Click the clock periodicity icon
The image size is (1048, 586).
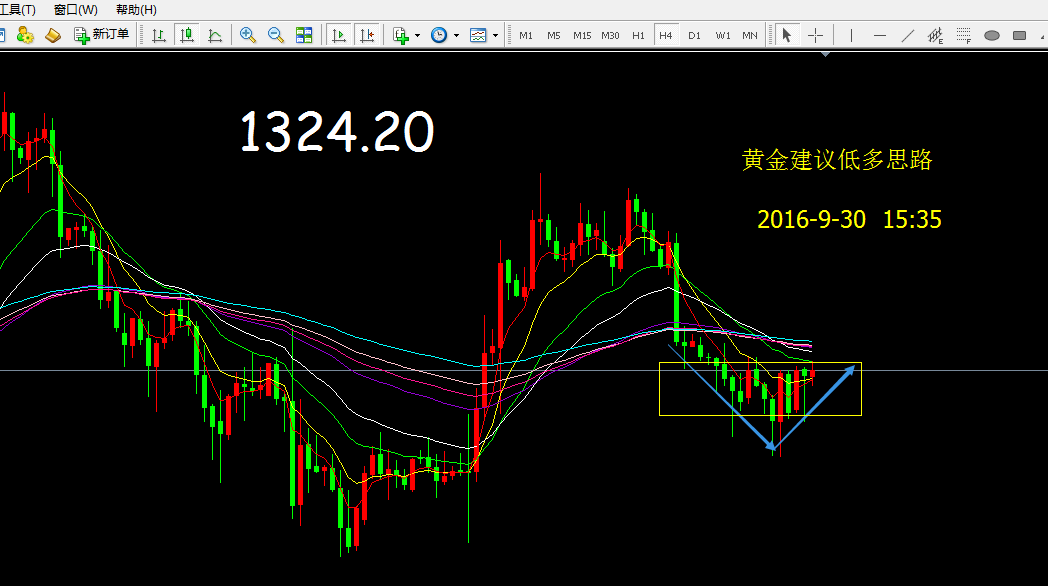coord(439,35)
